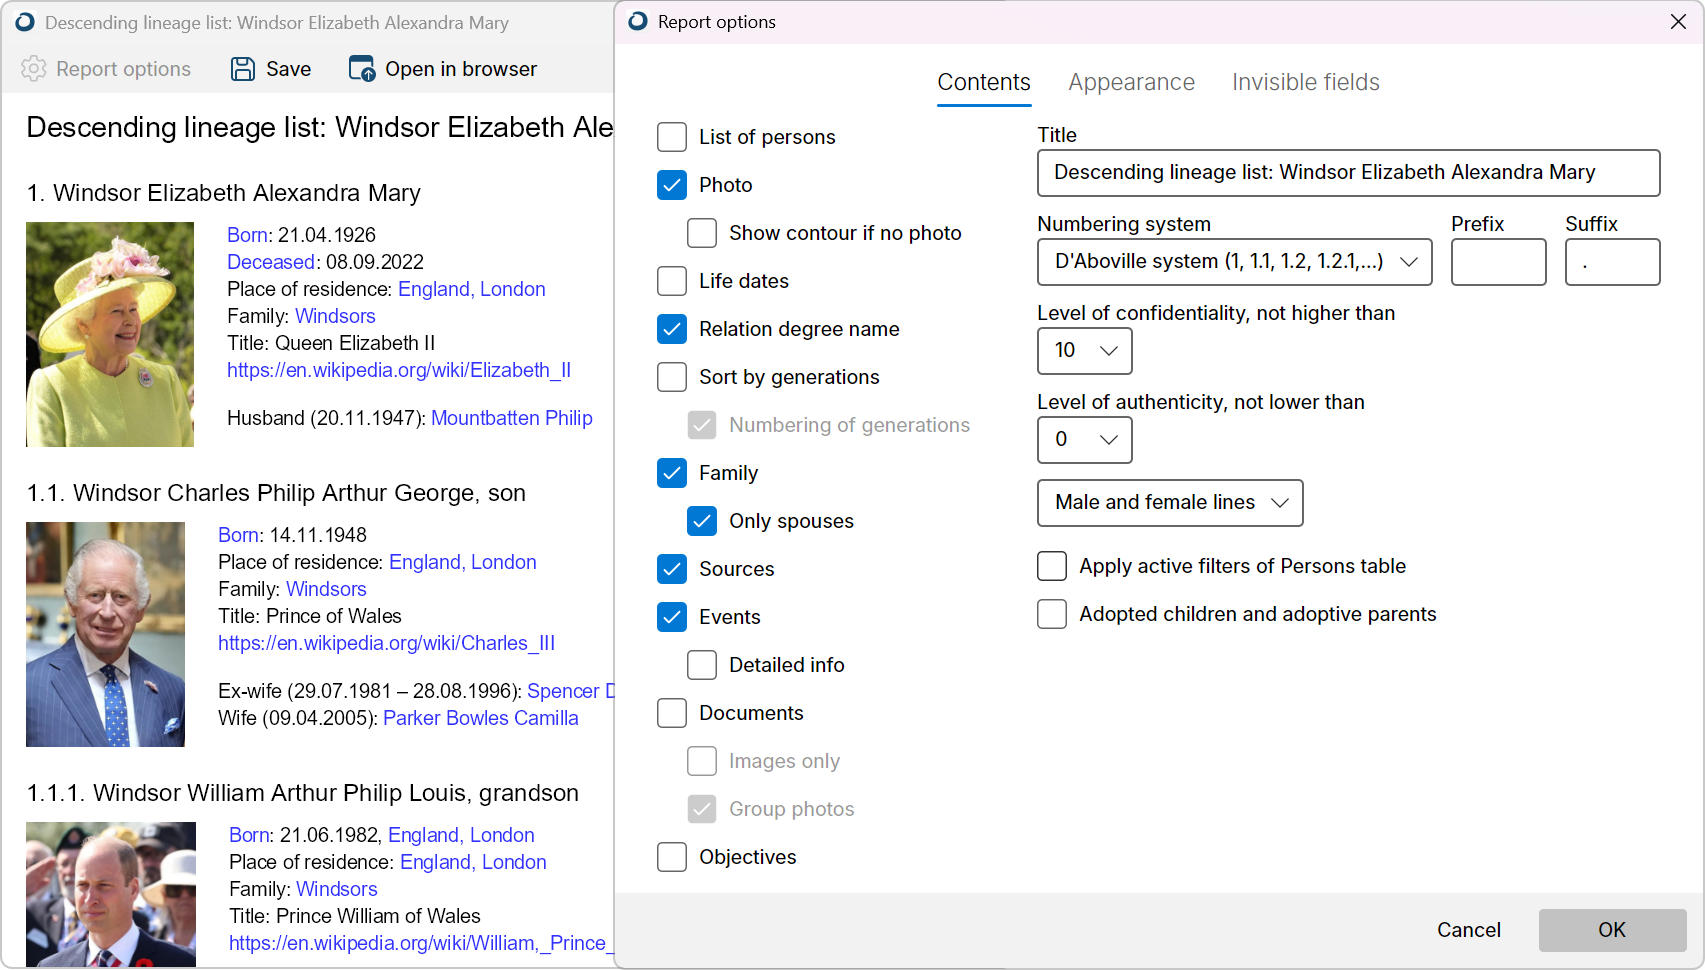This screenshot has width=1705, height=970.
Task: Open the Numbering system dropdown
Action: click(x=1234, y=262)
